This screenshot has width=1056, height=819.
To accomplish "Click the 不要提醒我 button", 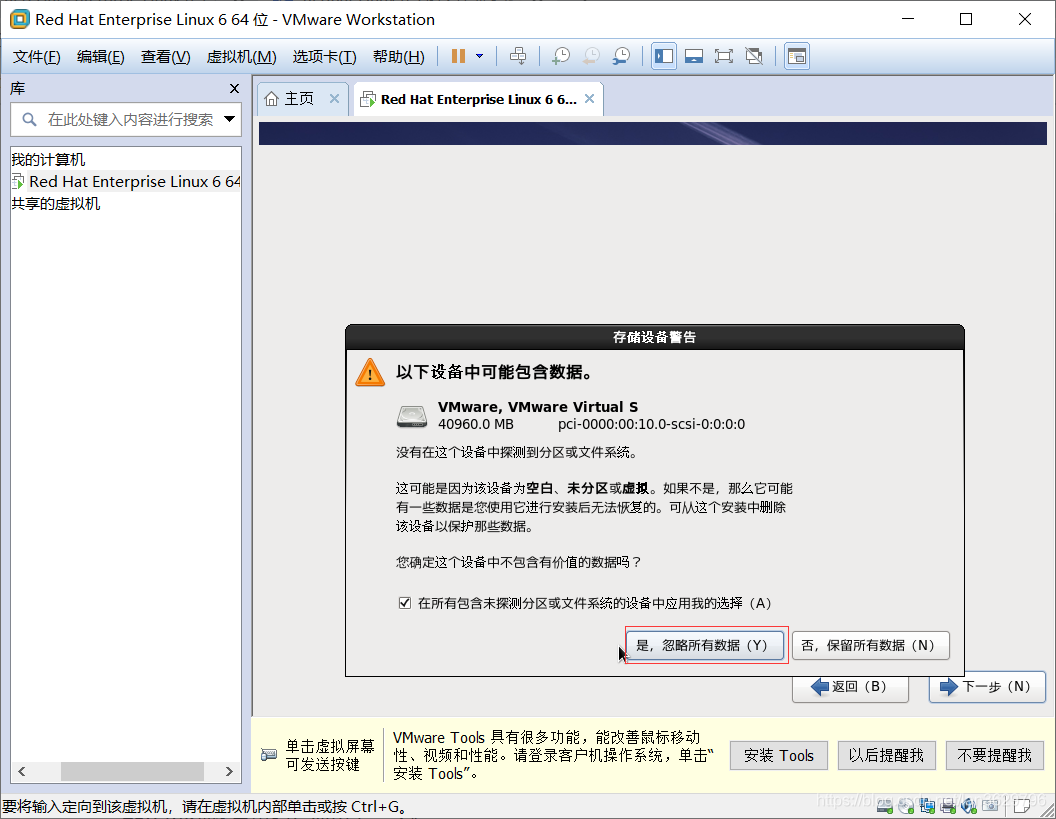I will pyautogui.click(x=995, y=756).
